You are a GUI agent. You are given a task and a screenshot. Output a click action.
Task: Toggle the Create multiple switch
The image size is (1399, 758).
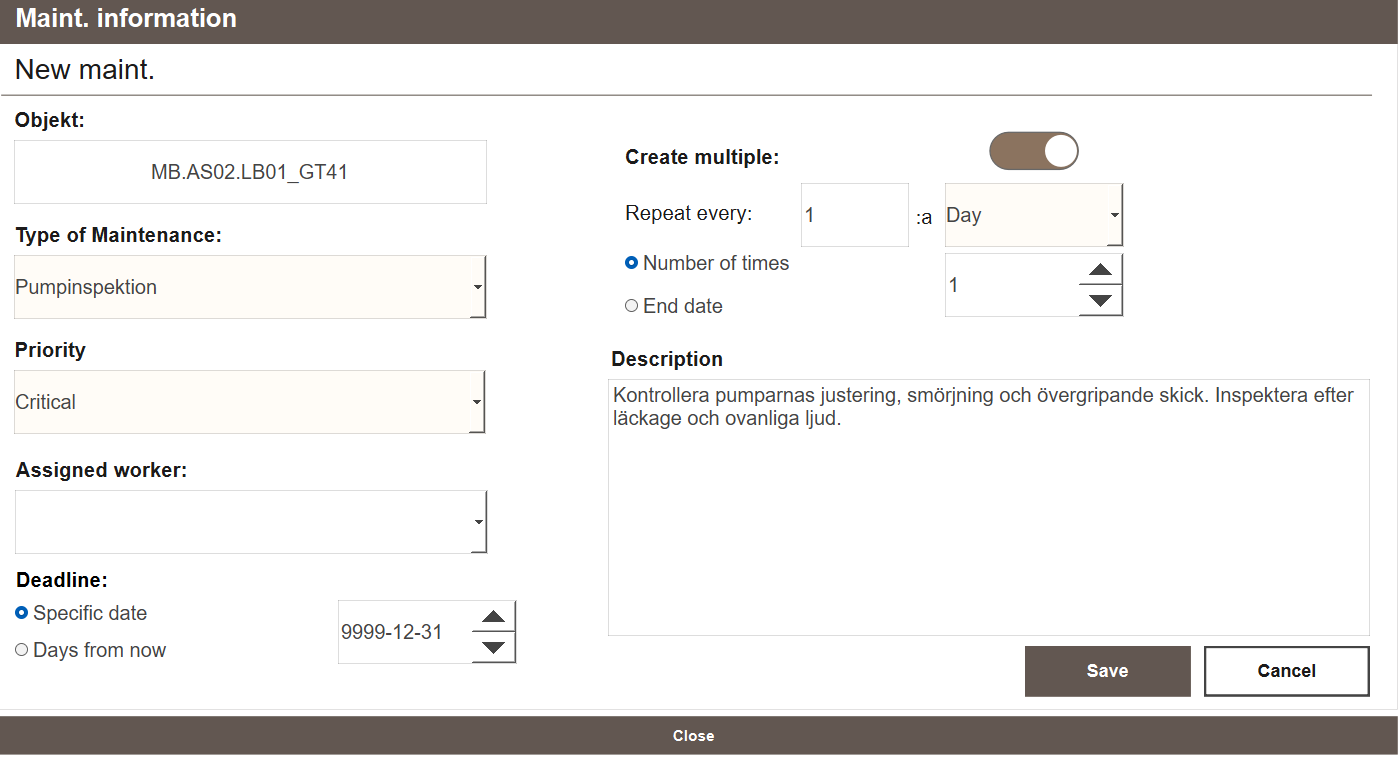[1034, 151]
